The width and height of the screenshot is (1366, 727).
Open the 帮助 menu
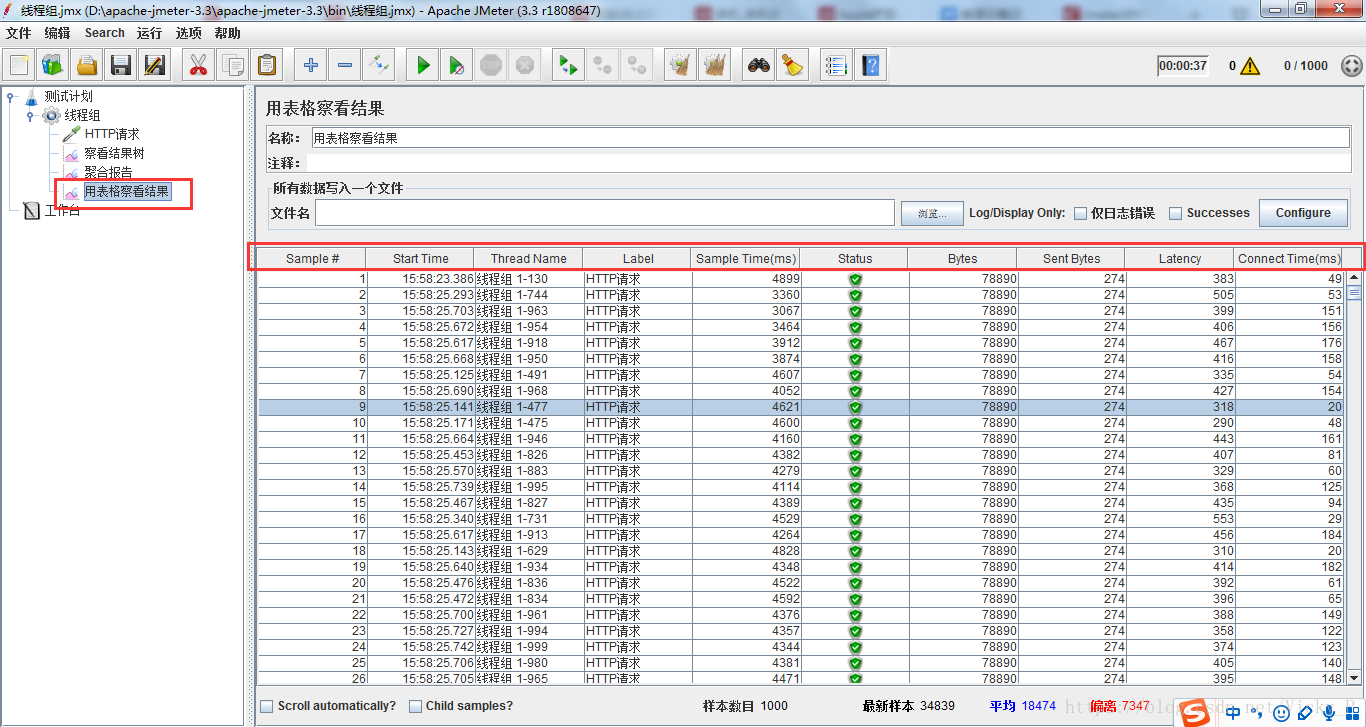(227, 33)
